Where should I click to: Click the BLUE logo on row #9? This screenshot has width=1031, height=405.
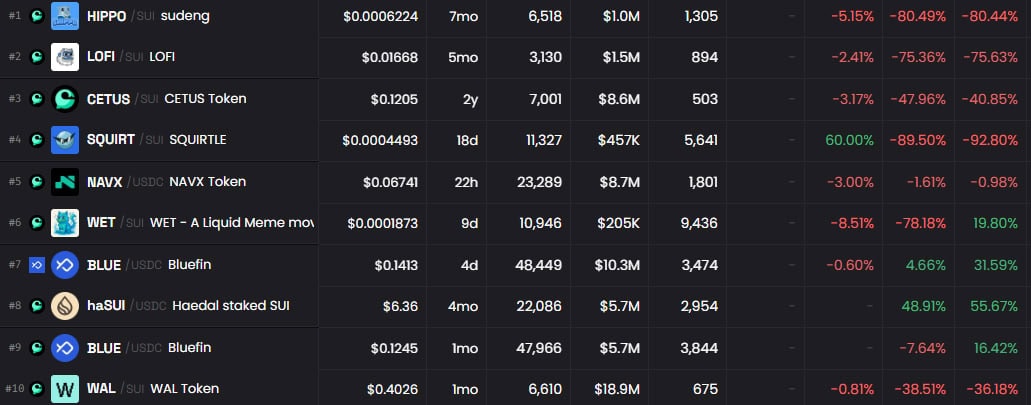[64, 347]
